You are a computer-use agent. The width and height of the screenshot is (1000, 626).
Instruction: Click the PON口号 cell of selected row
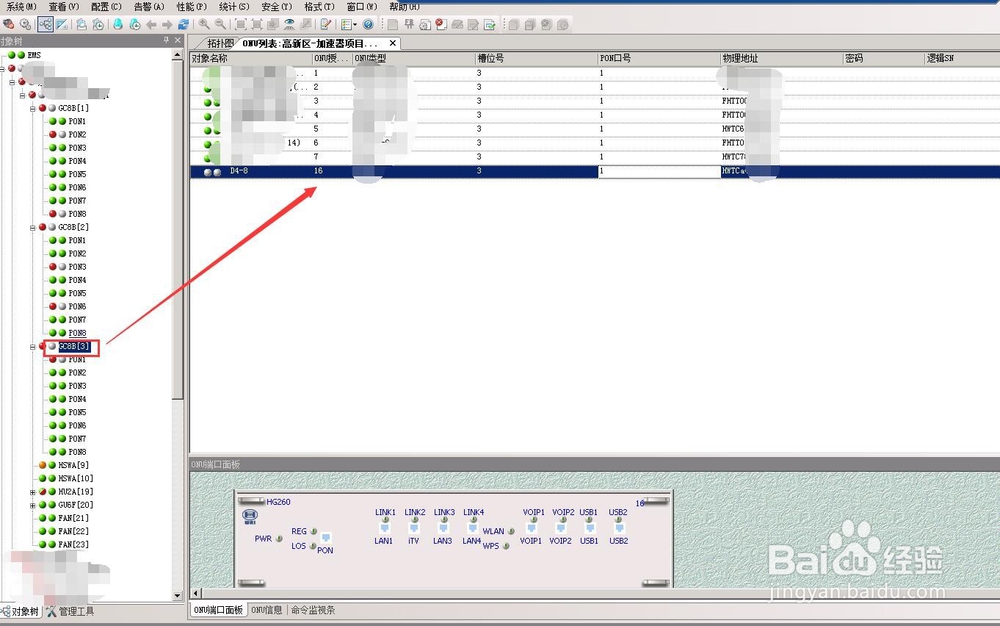(x=659, y=171)
